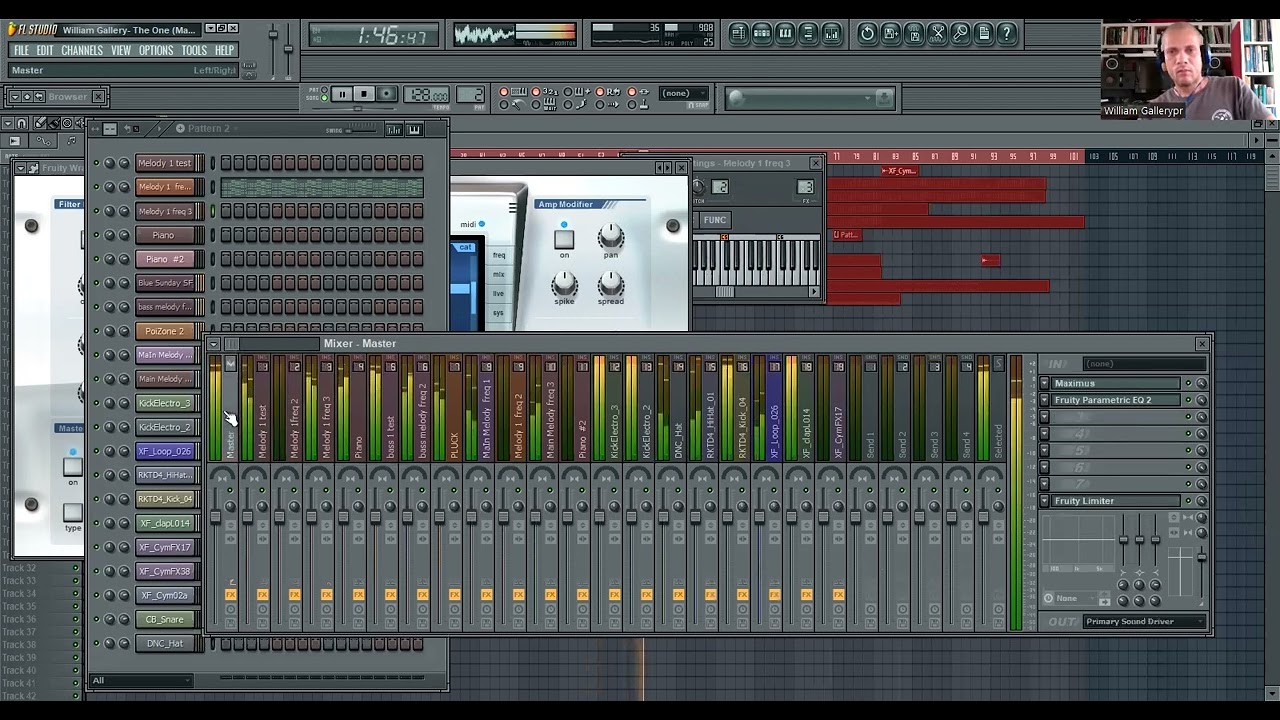Adjust the Amp Modifier pan knob
The height and width of the screenshot is (720, 1280).
pyautogui.click(x=611, y=238)
